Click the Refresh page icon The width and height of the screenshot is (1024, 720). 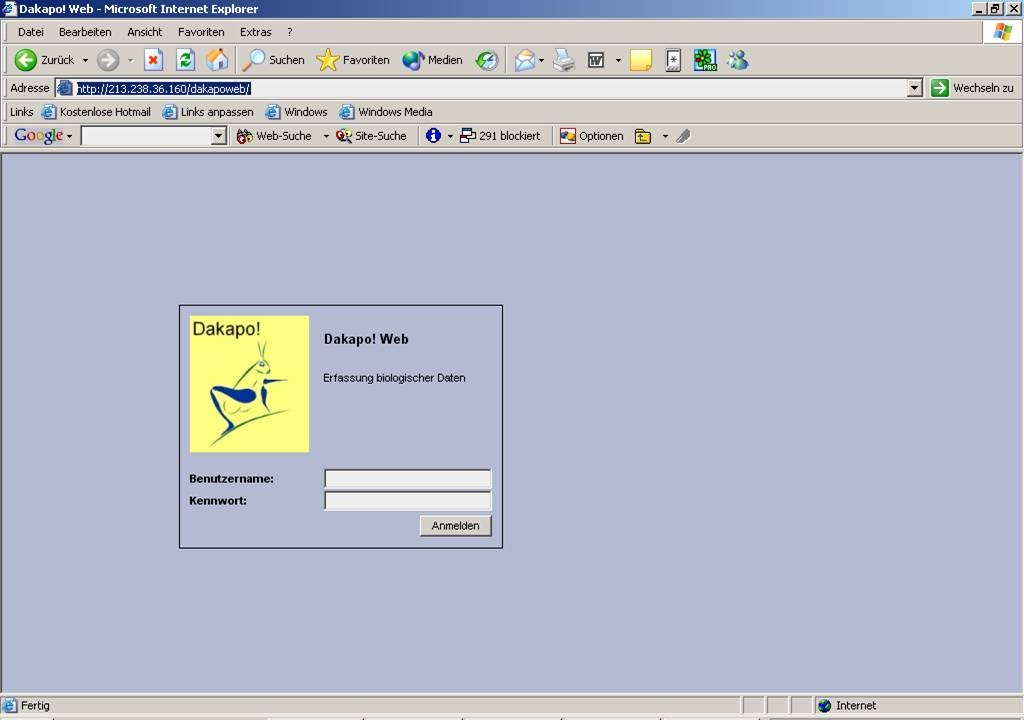pyautogui.click(x=185, y=60)
